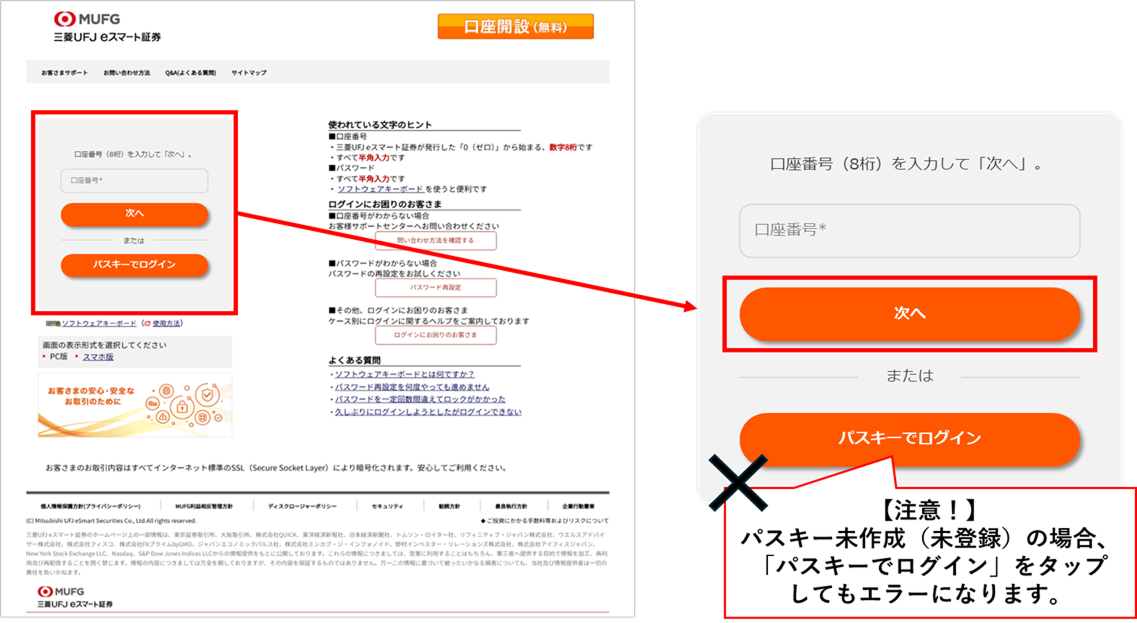Go to Q&A(よくある質問) in the nav bar
Viewport: 1137px width, 623px height.
pyautogui.click(x=190, y=73)
